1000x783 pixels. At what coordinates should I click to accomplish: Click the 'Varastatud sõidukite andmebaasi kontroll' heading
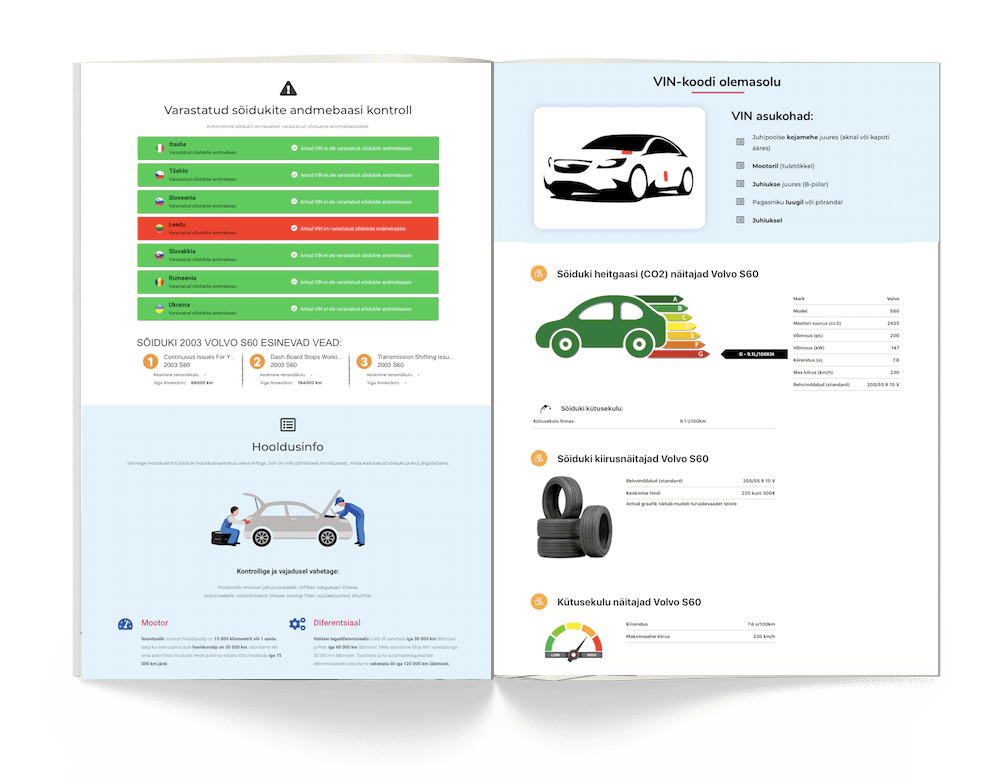[288, 110]
